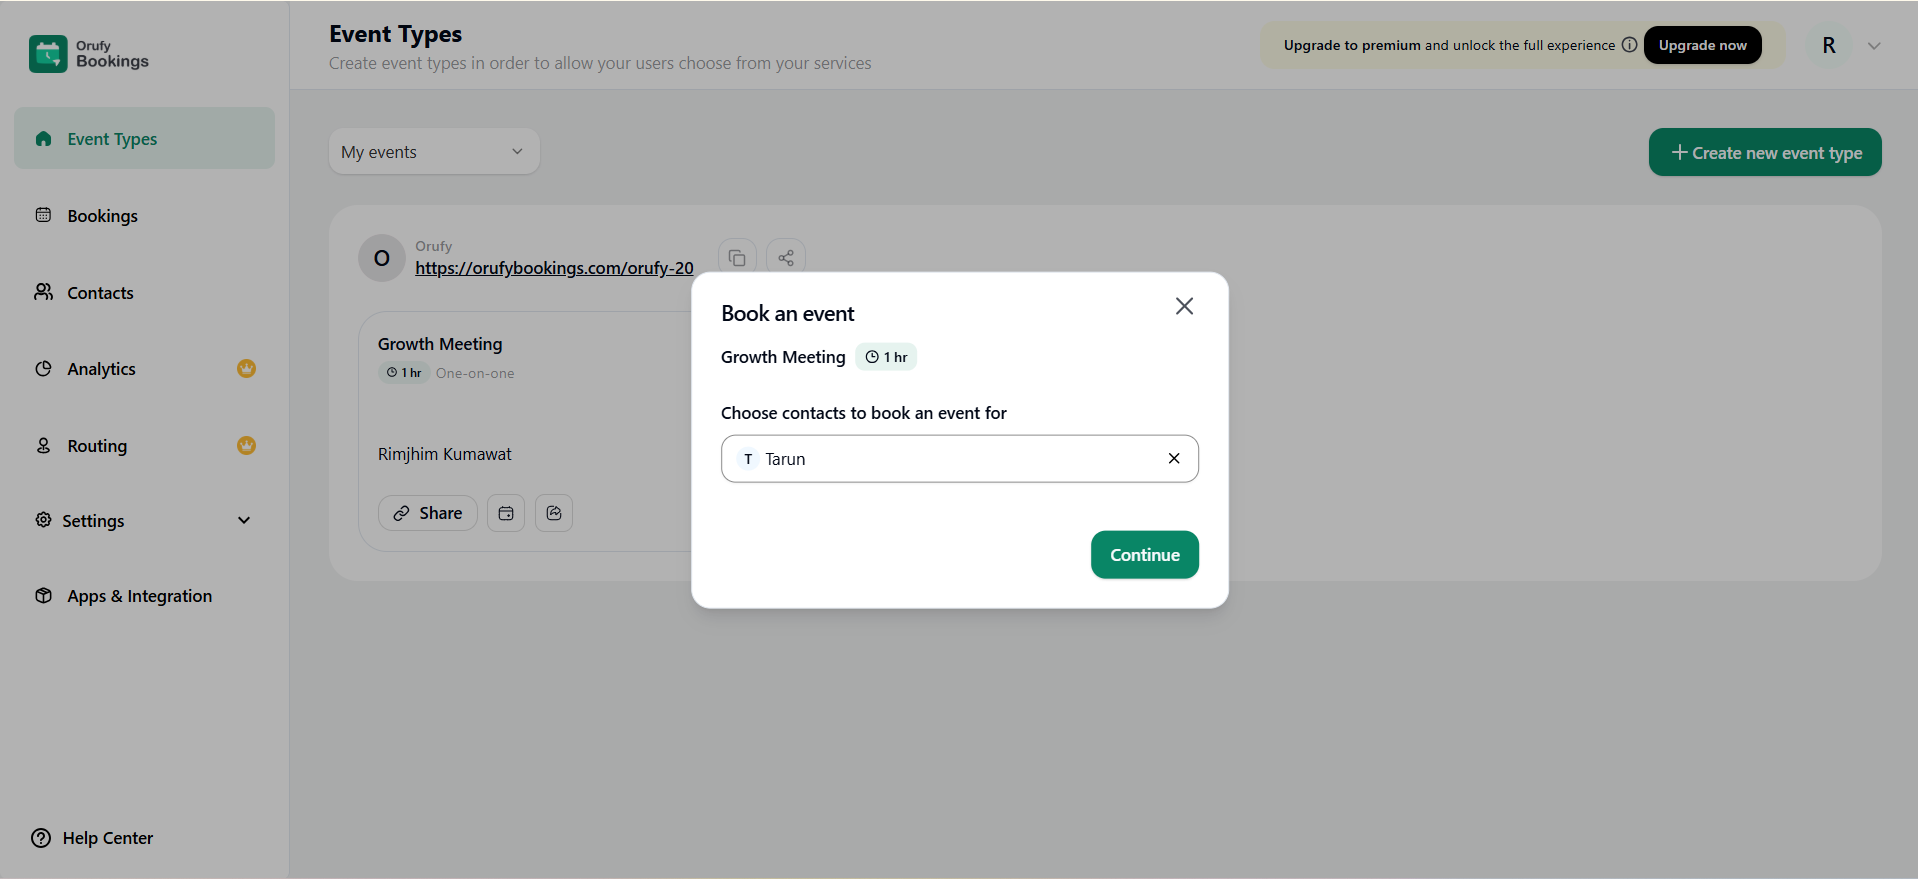This screenshot has width=1918, height=879.
Task: Open the profile dropdown arrow near R avatar
Action: click(1874, 45)
